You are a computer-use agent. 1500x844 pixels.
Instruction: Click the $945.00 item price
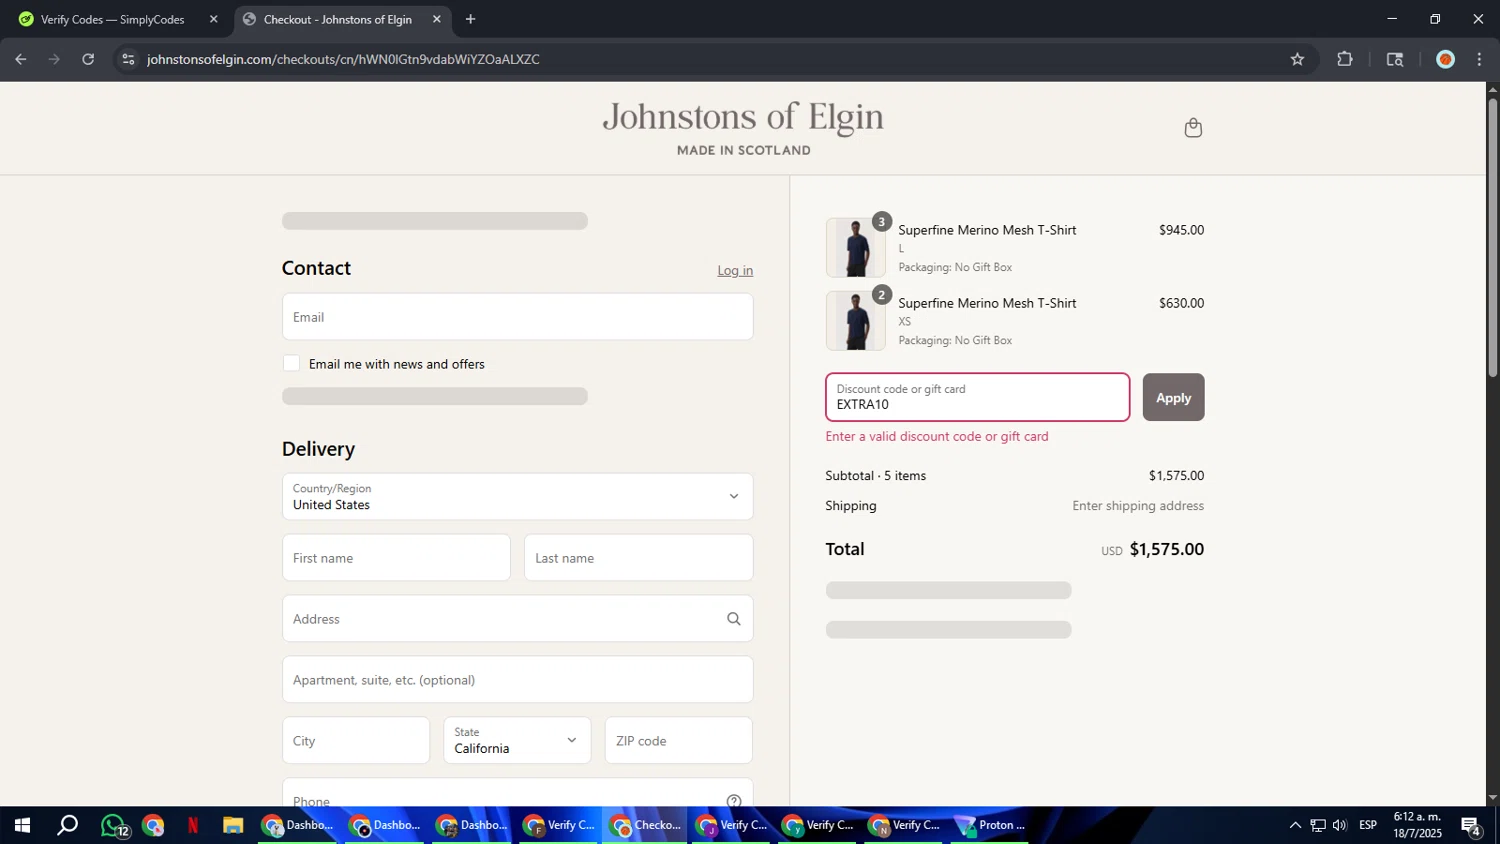point(1181,230)
